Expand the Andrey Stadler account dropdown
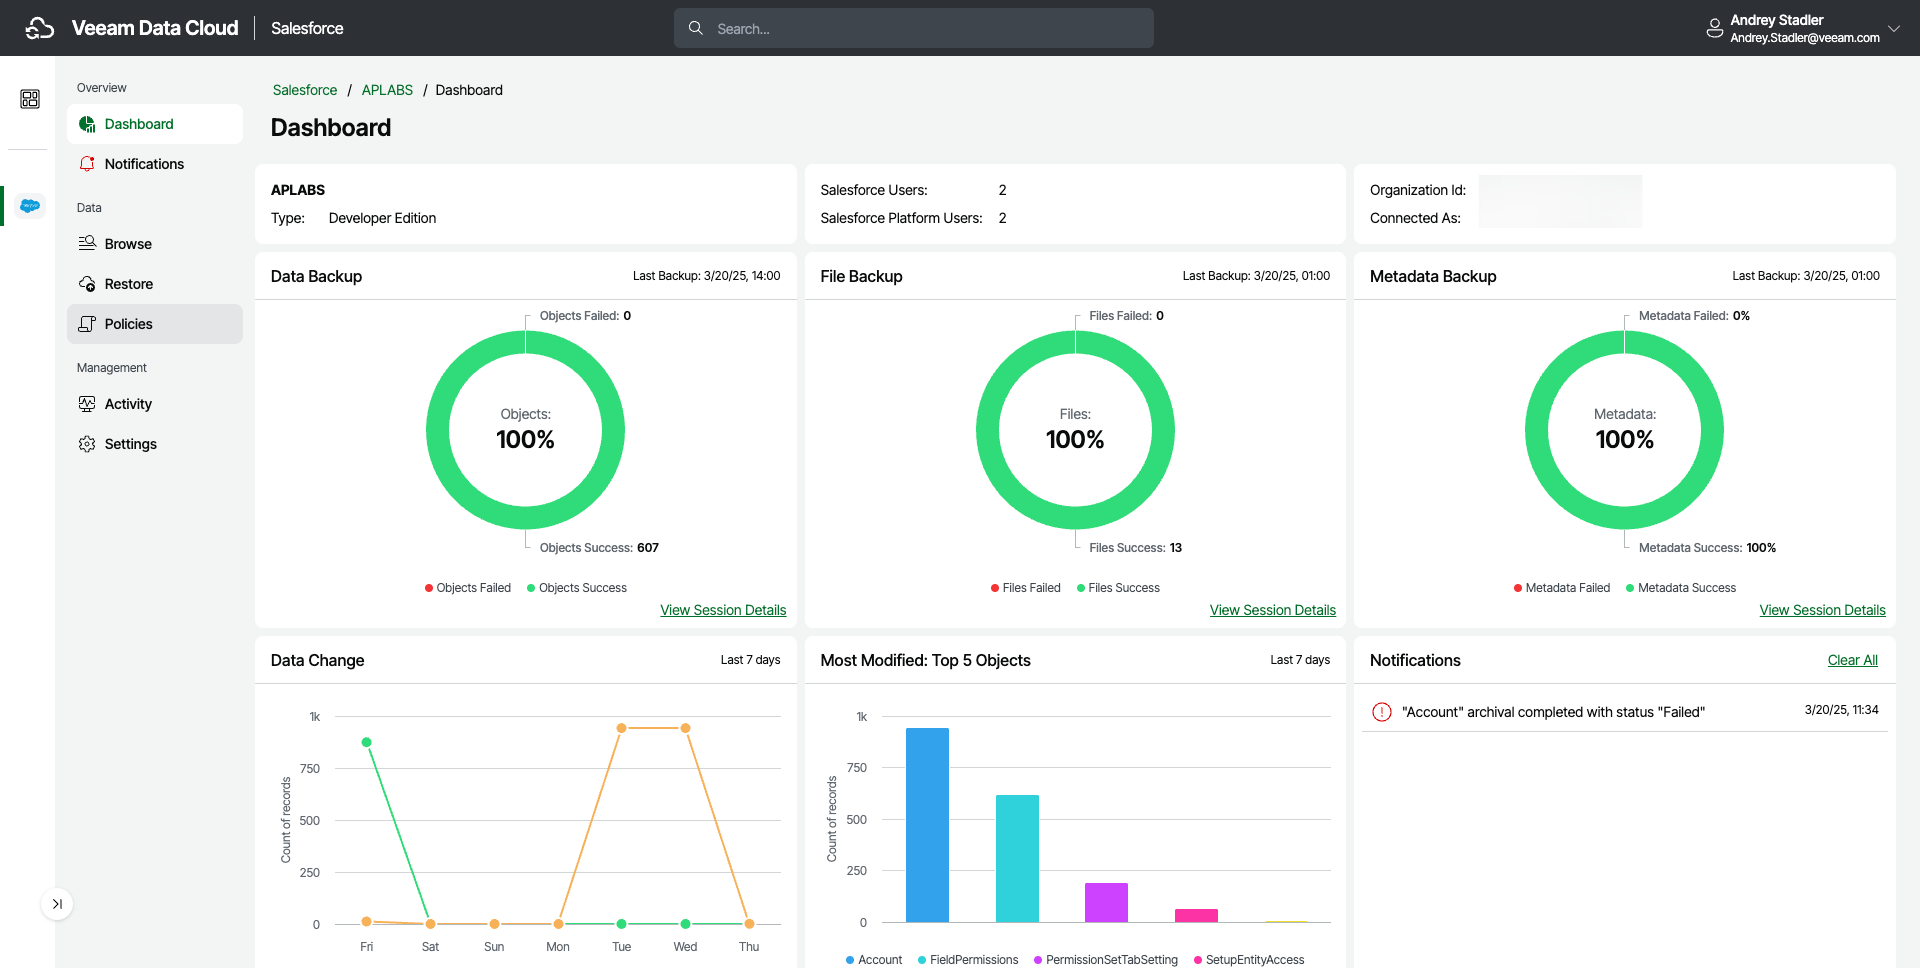Screen dimensions: 1920x968 [1893, 28]
